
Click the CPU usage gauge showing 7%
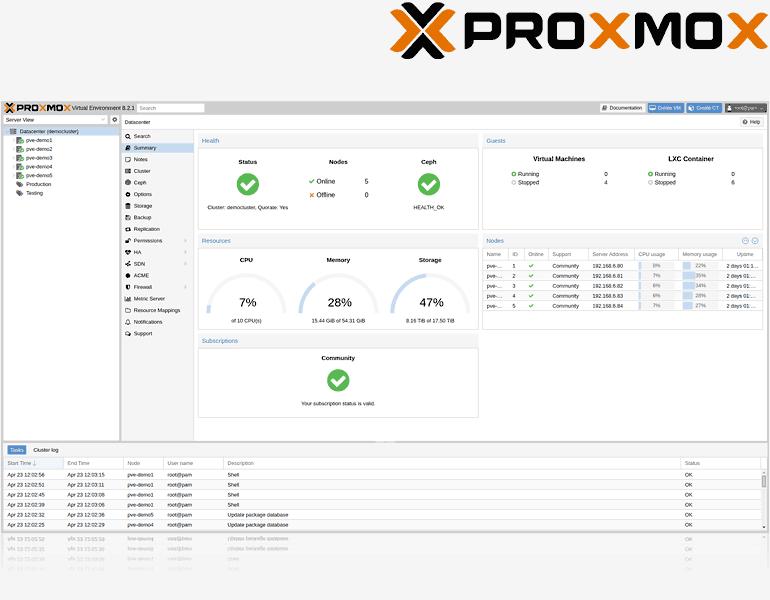click(x=247, y=295)
